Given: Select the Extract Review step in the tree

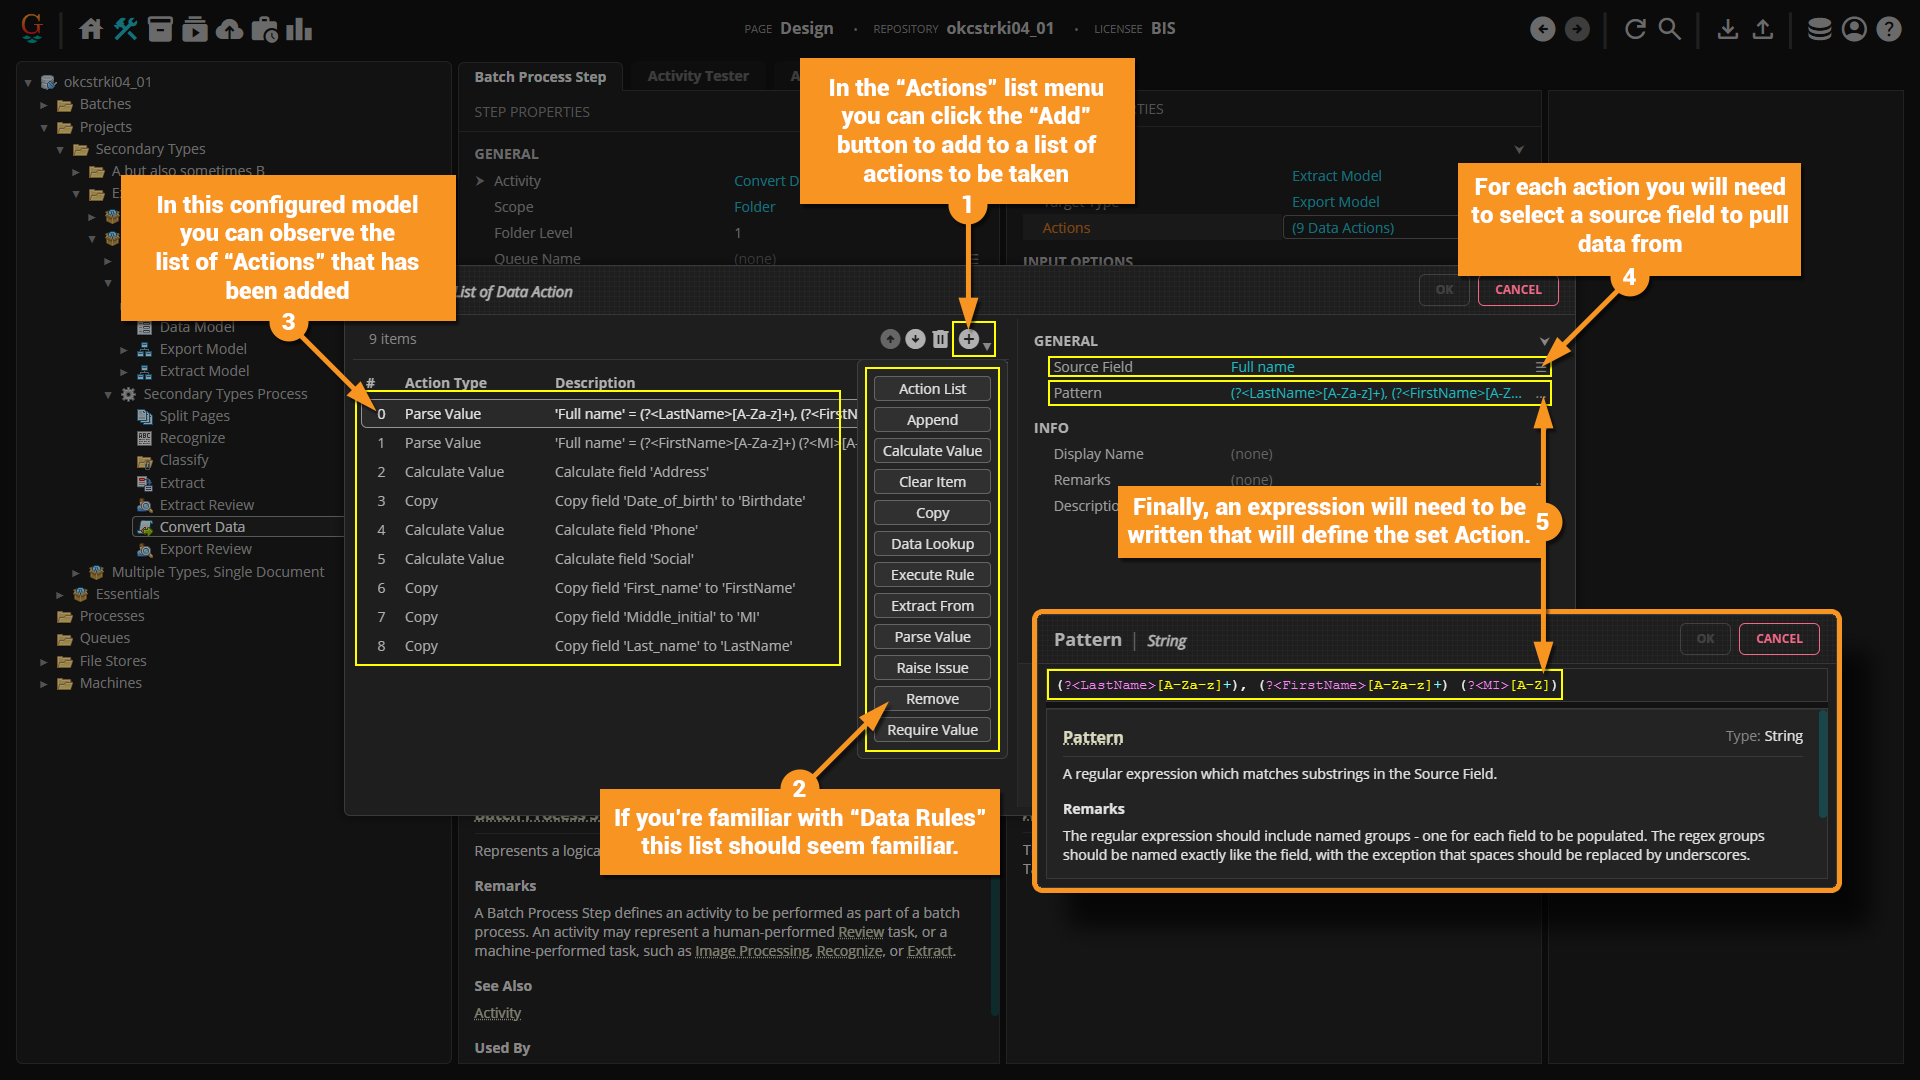Looking at the screenshot, I should click(206, 505).
